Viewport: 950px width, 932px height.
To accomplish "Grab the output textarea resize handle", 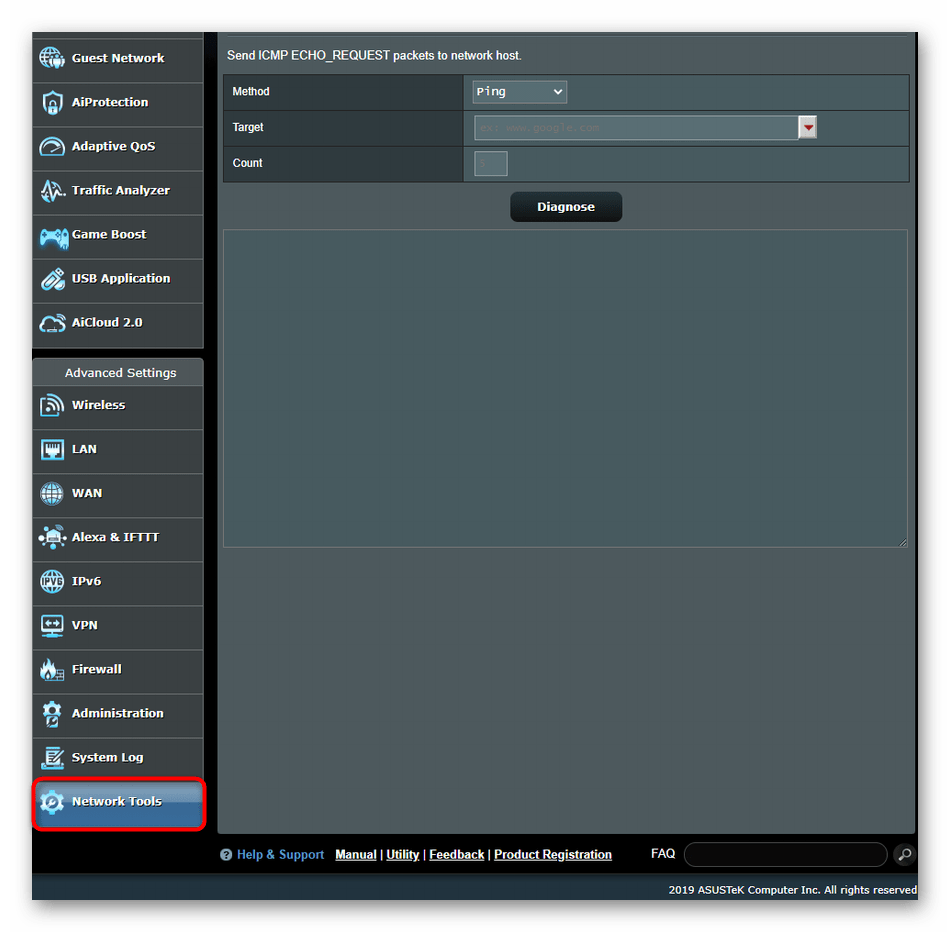I will 903,542.
